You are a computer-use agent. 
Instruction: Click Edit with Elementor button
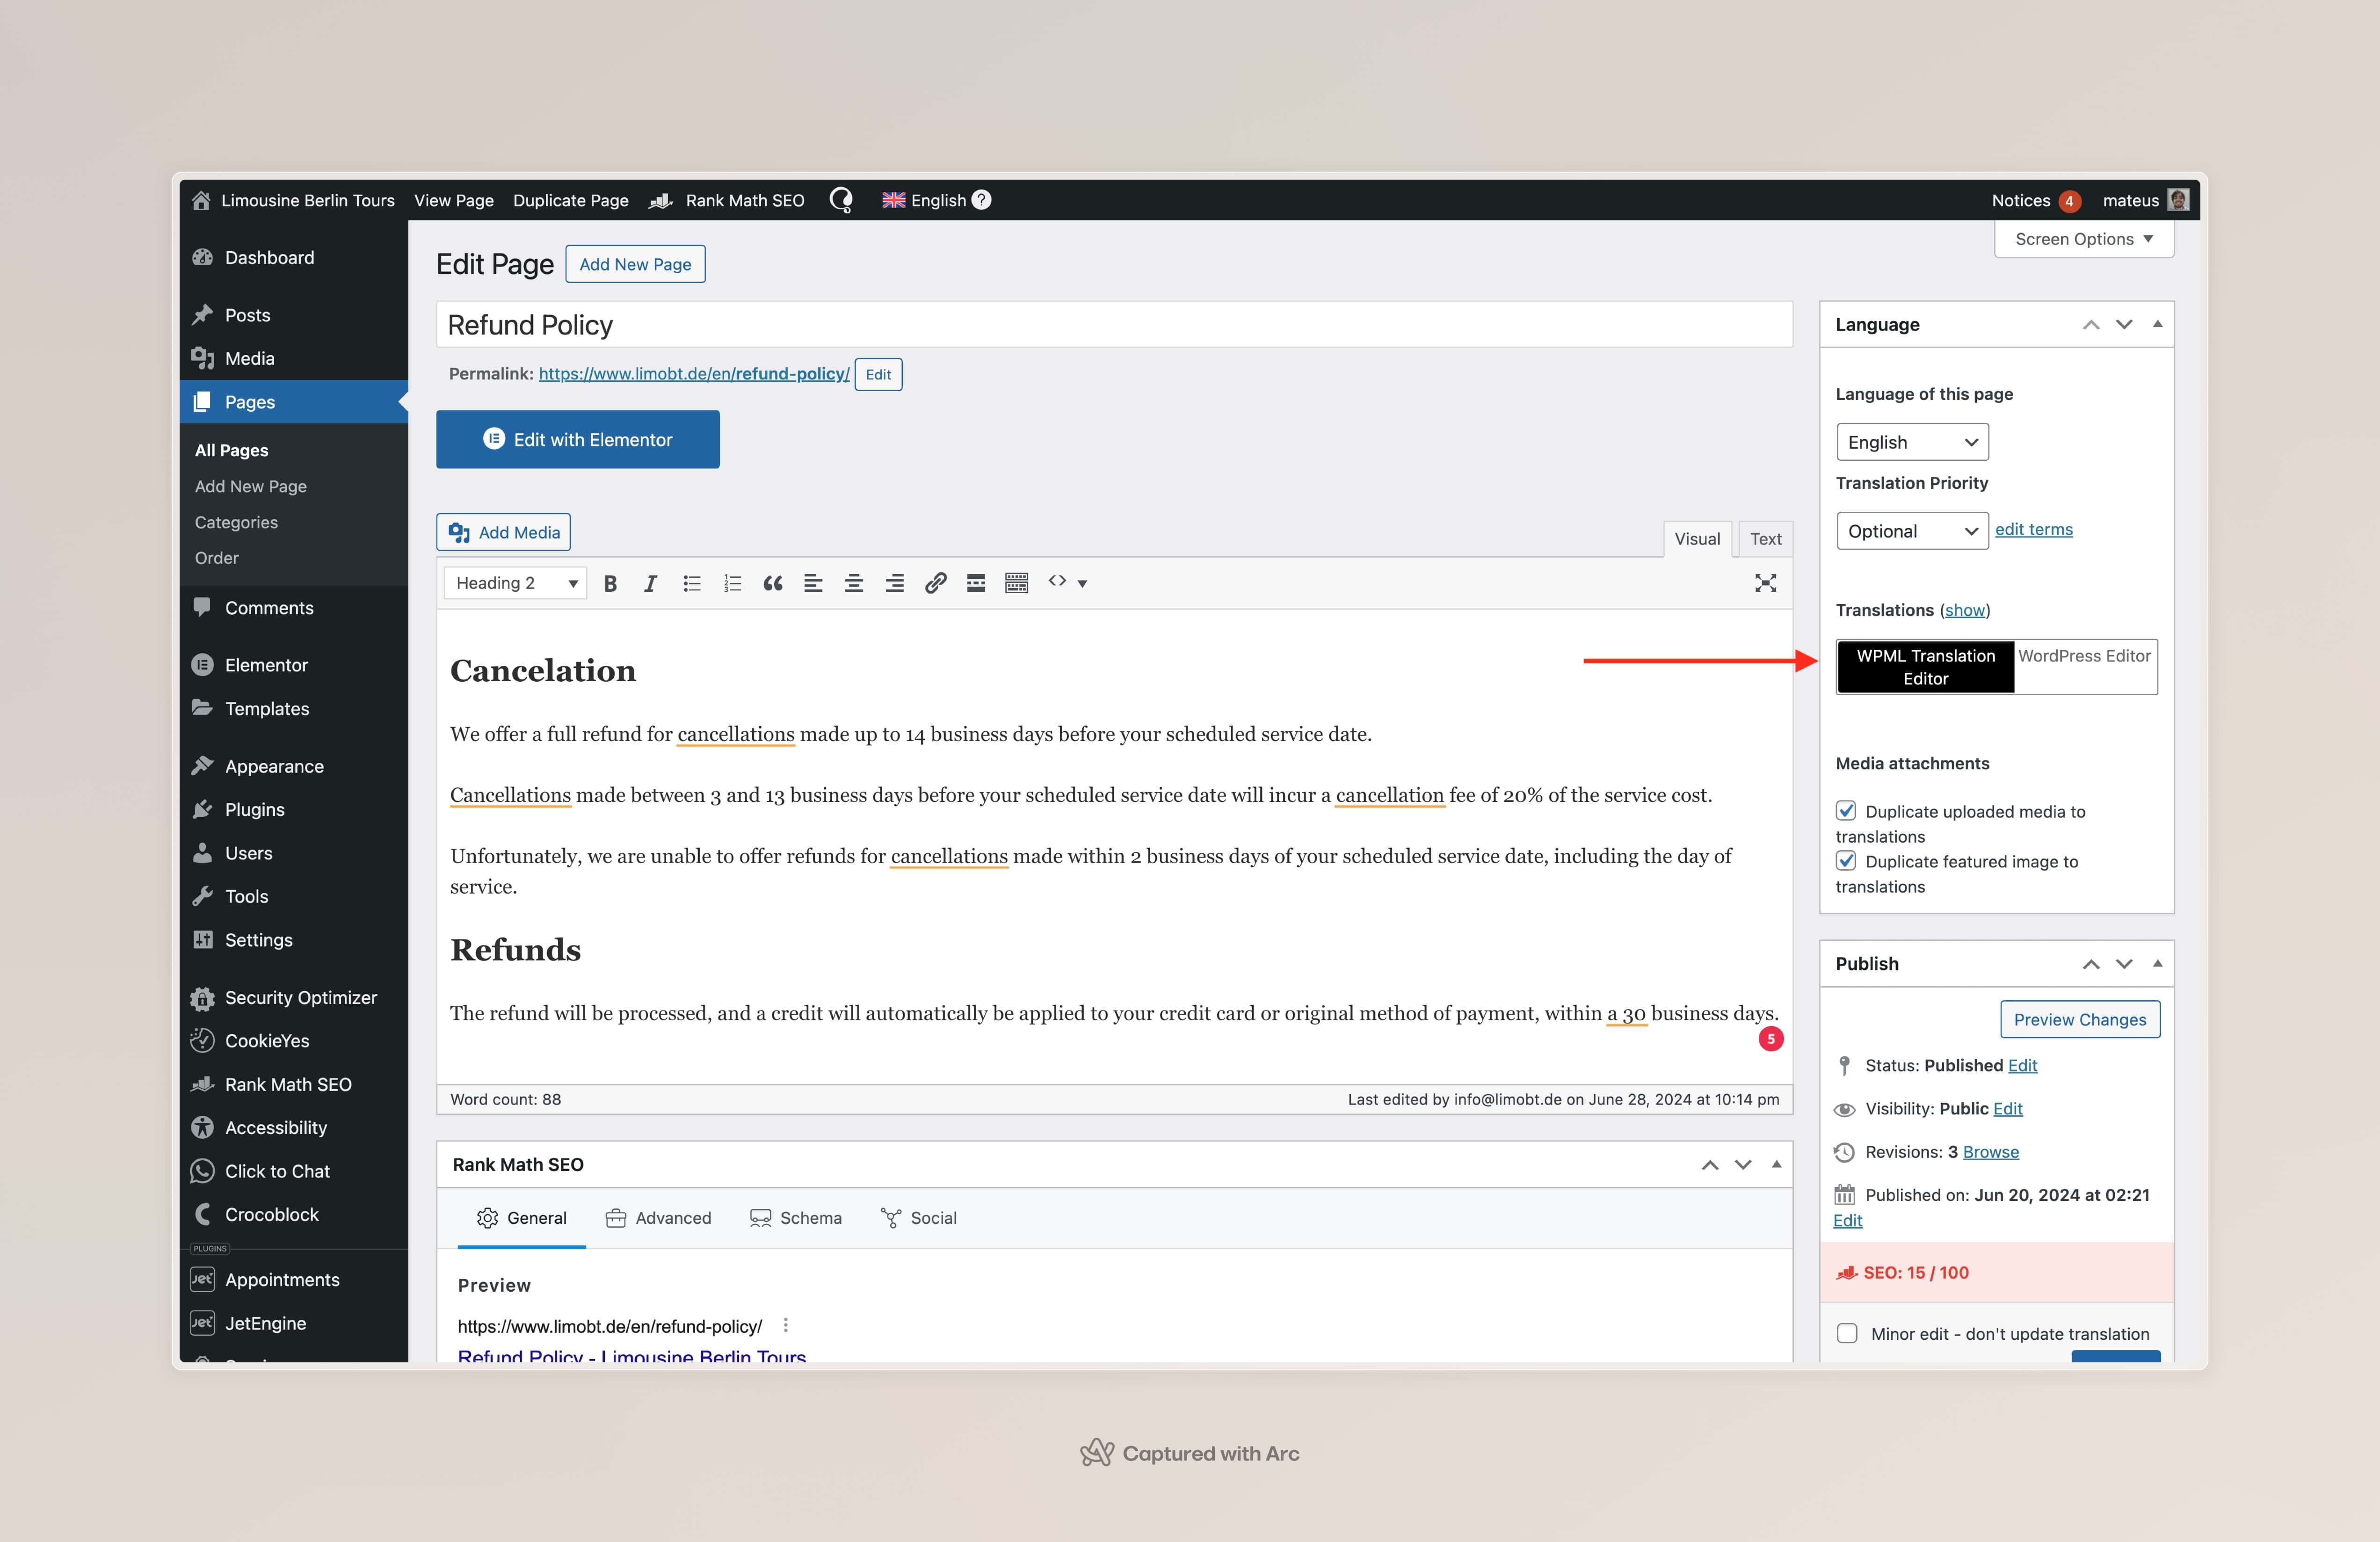[x=578, y=439]
